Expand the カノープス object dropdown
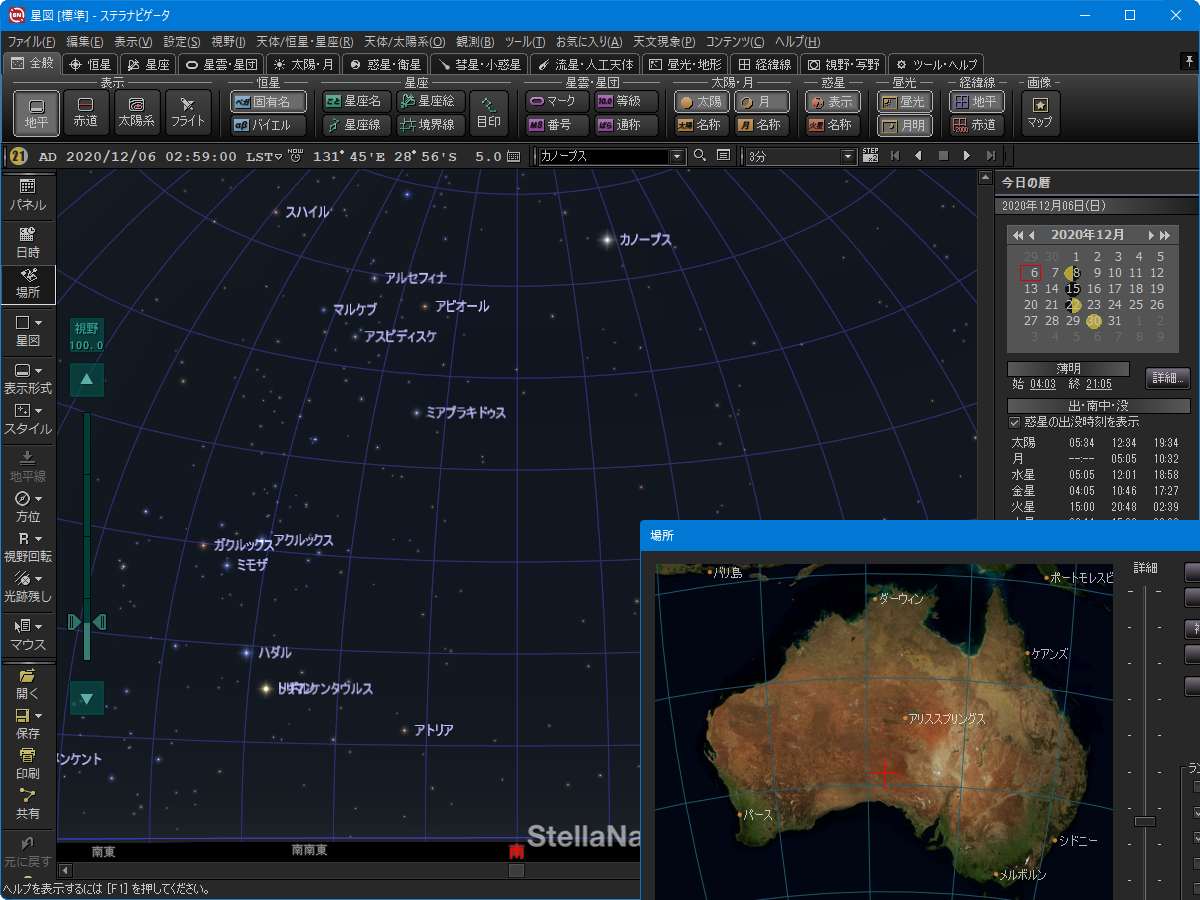 [677, 156]
